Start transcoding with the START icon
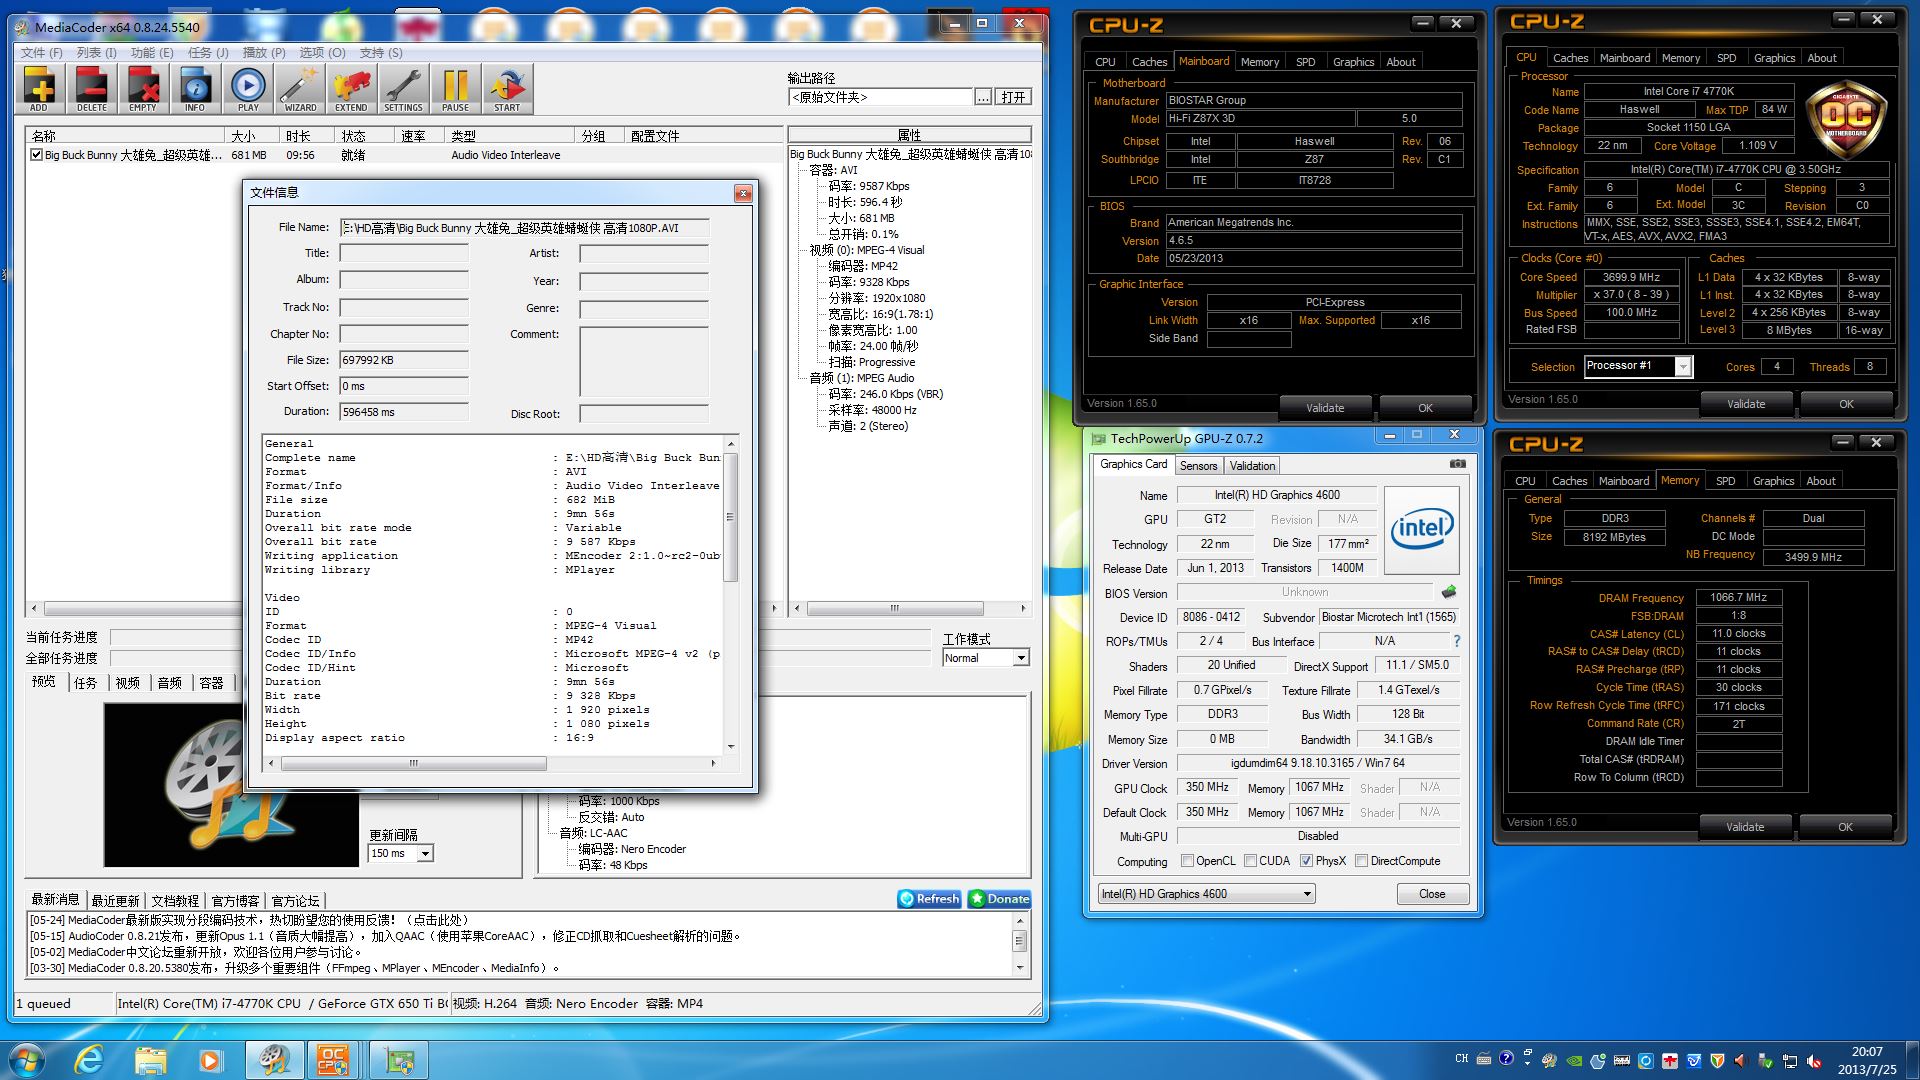 tap(508, 88)
